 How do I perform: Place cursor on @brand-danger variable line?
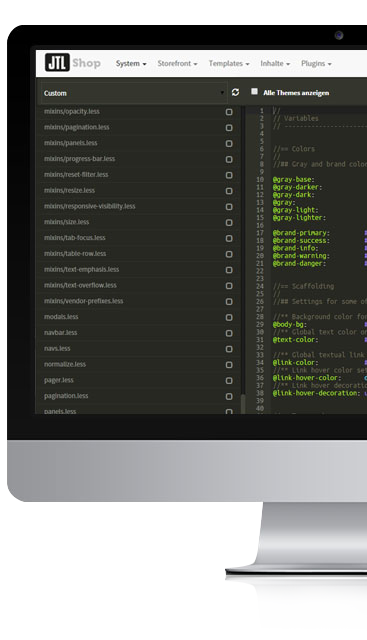(x=299, y=264)
